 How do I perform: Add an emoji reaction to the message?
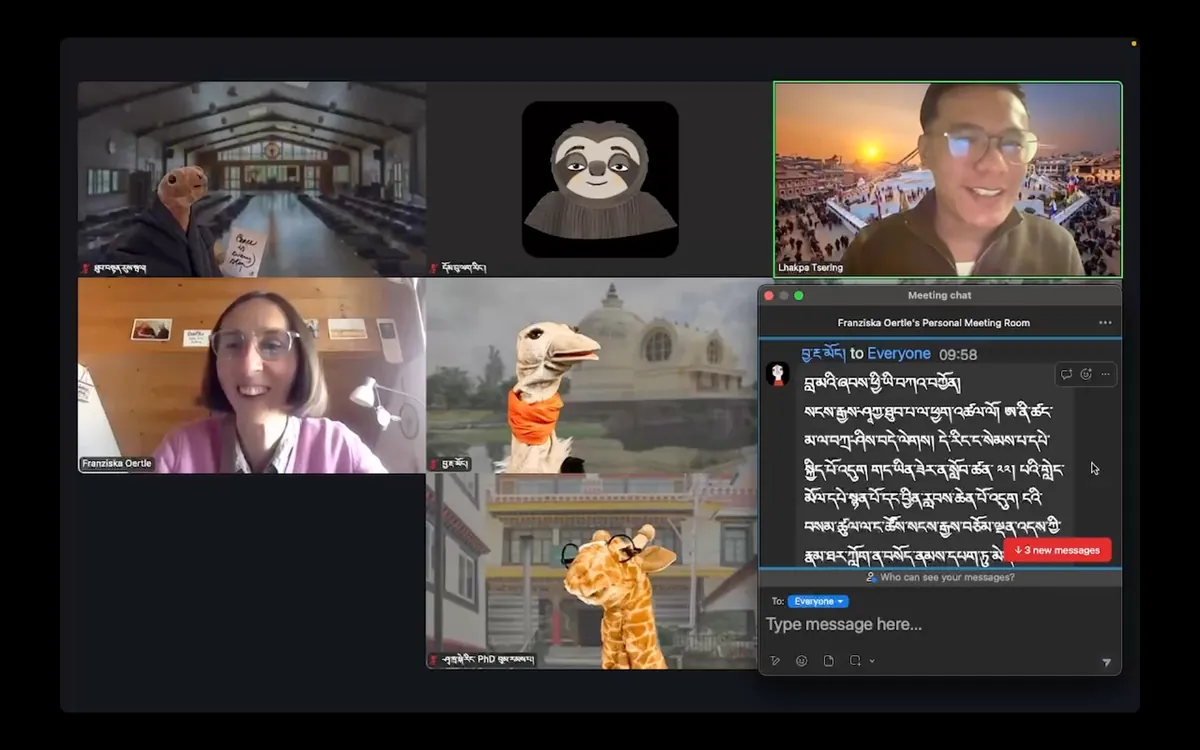pos(1086,374)
